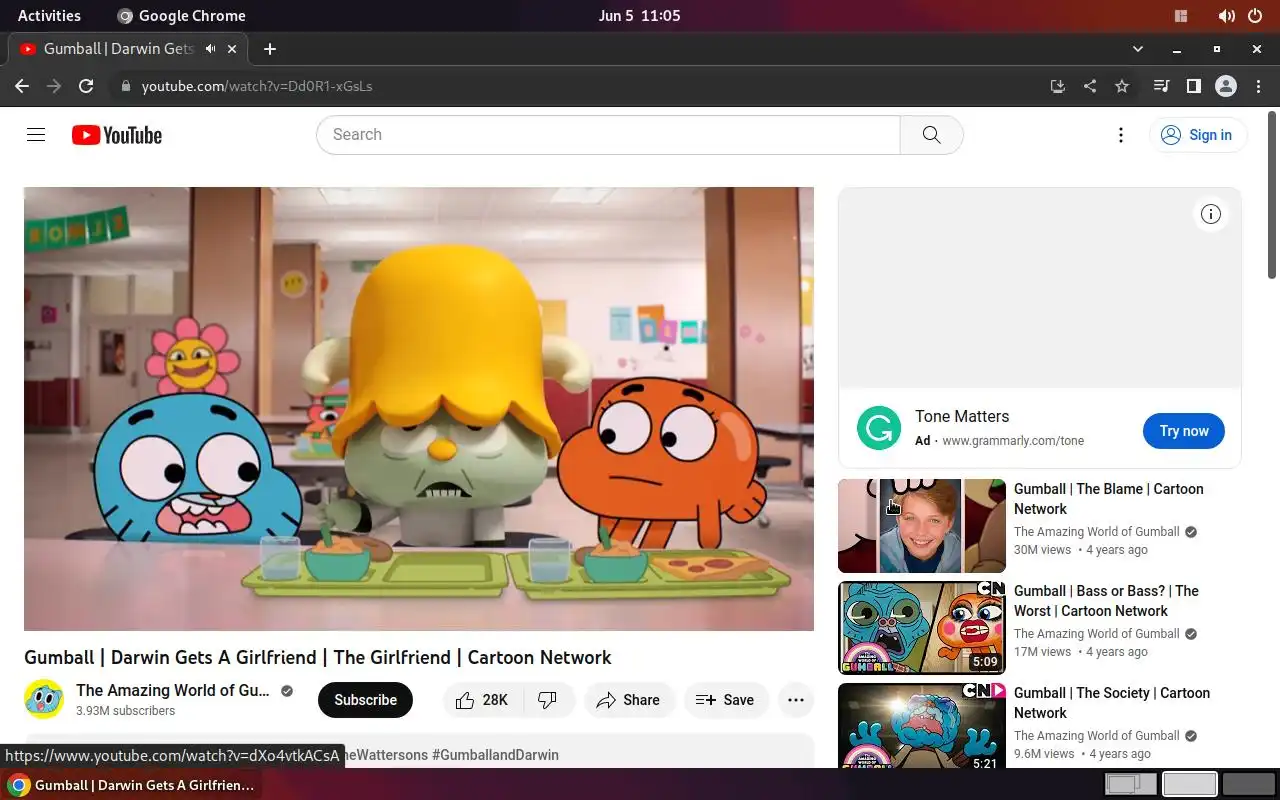This screenshot has height=800, width=1280.
Task: Reload the page in Chrome
Action: point(86,86)
